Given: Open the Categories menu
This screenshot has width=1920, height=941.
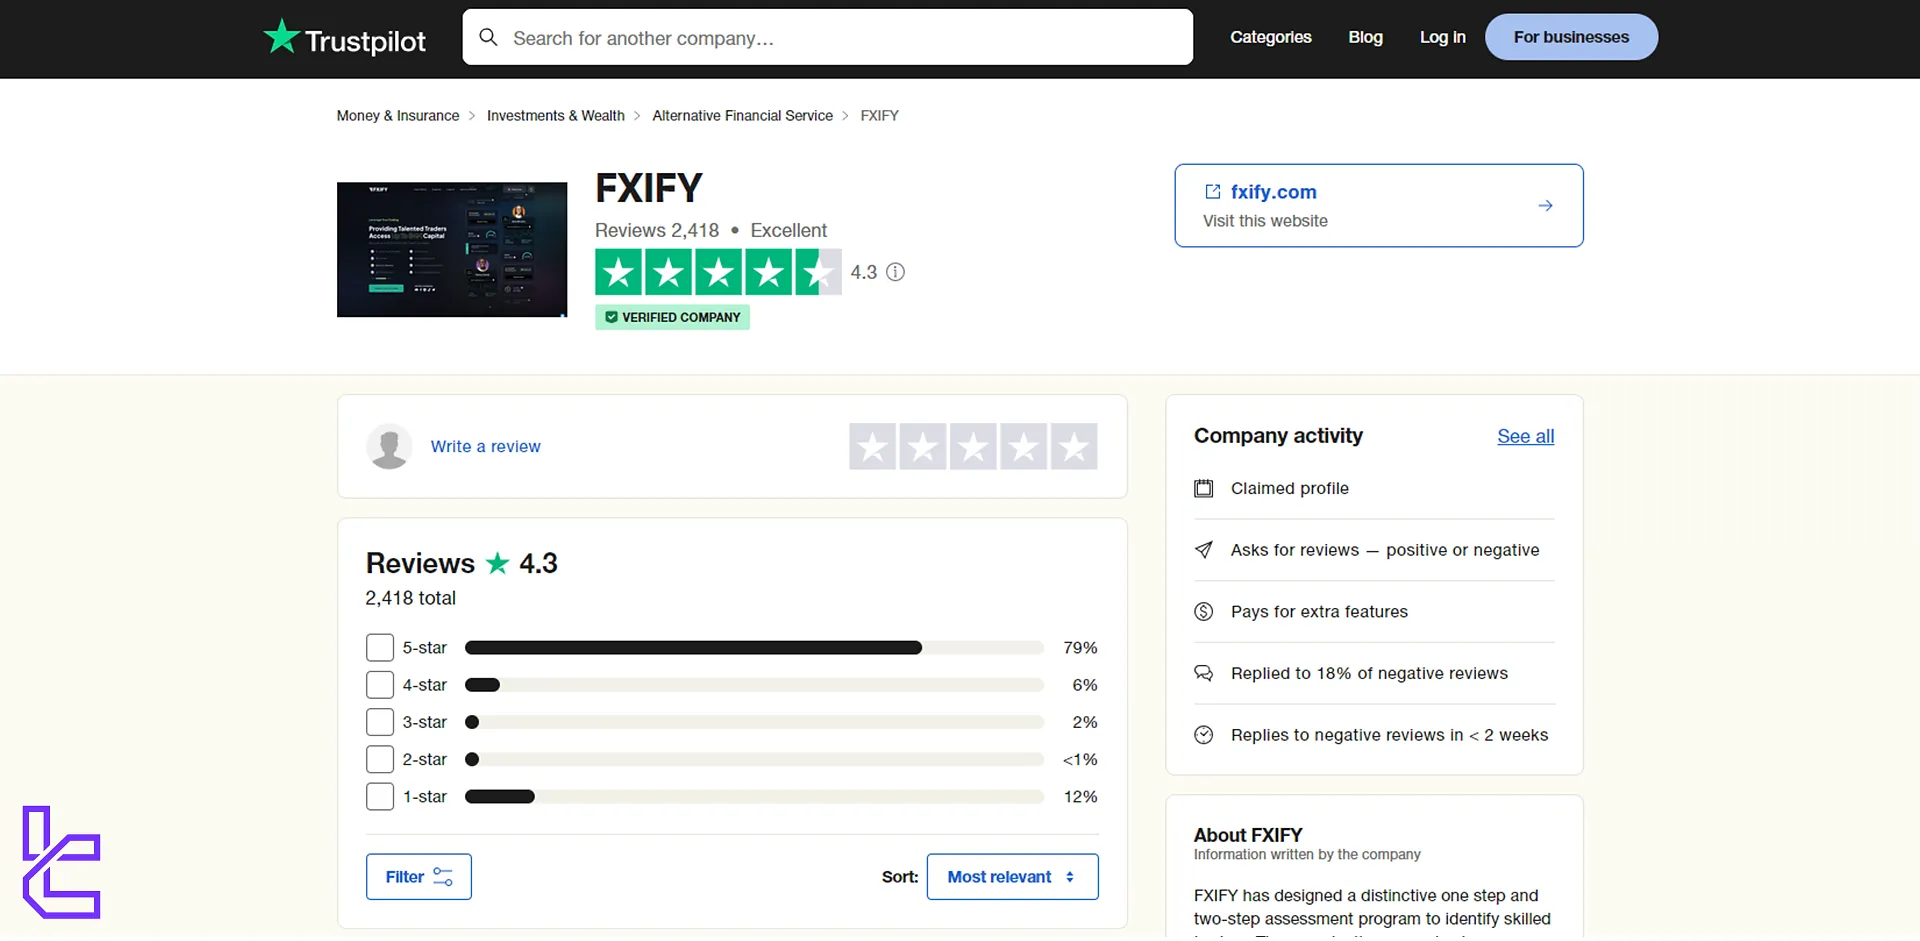Looking at the screenshot, I should [x=1270, y=37].
